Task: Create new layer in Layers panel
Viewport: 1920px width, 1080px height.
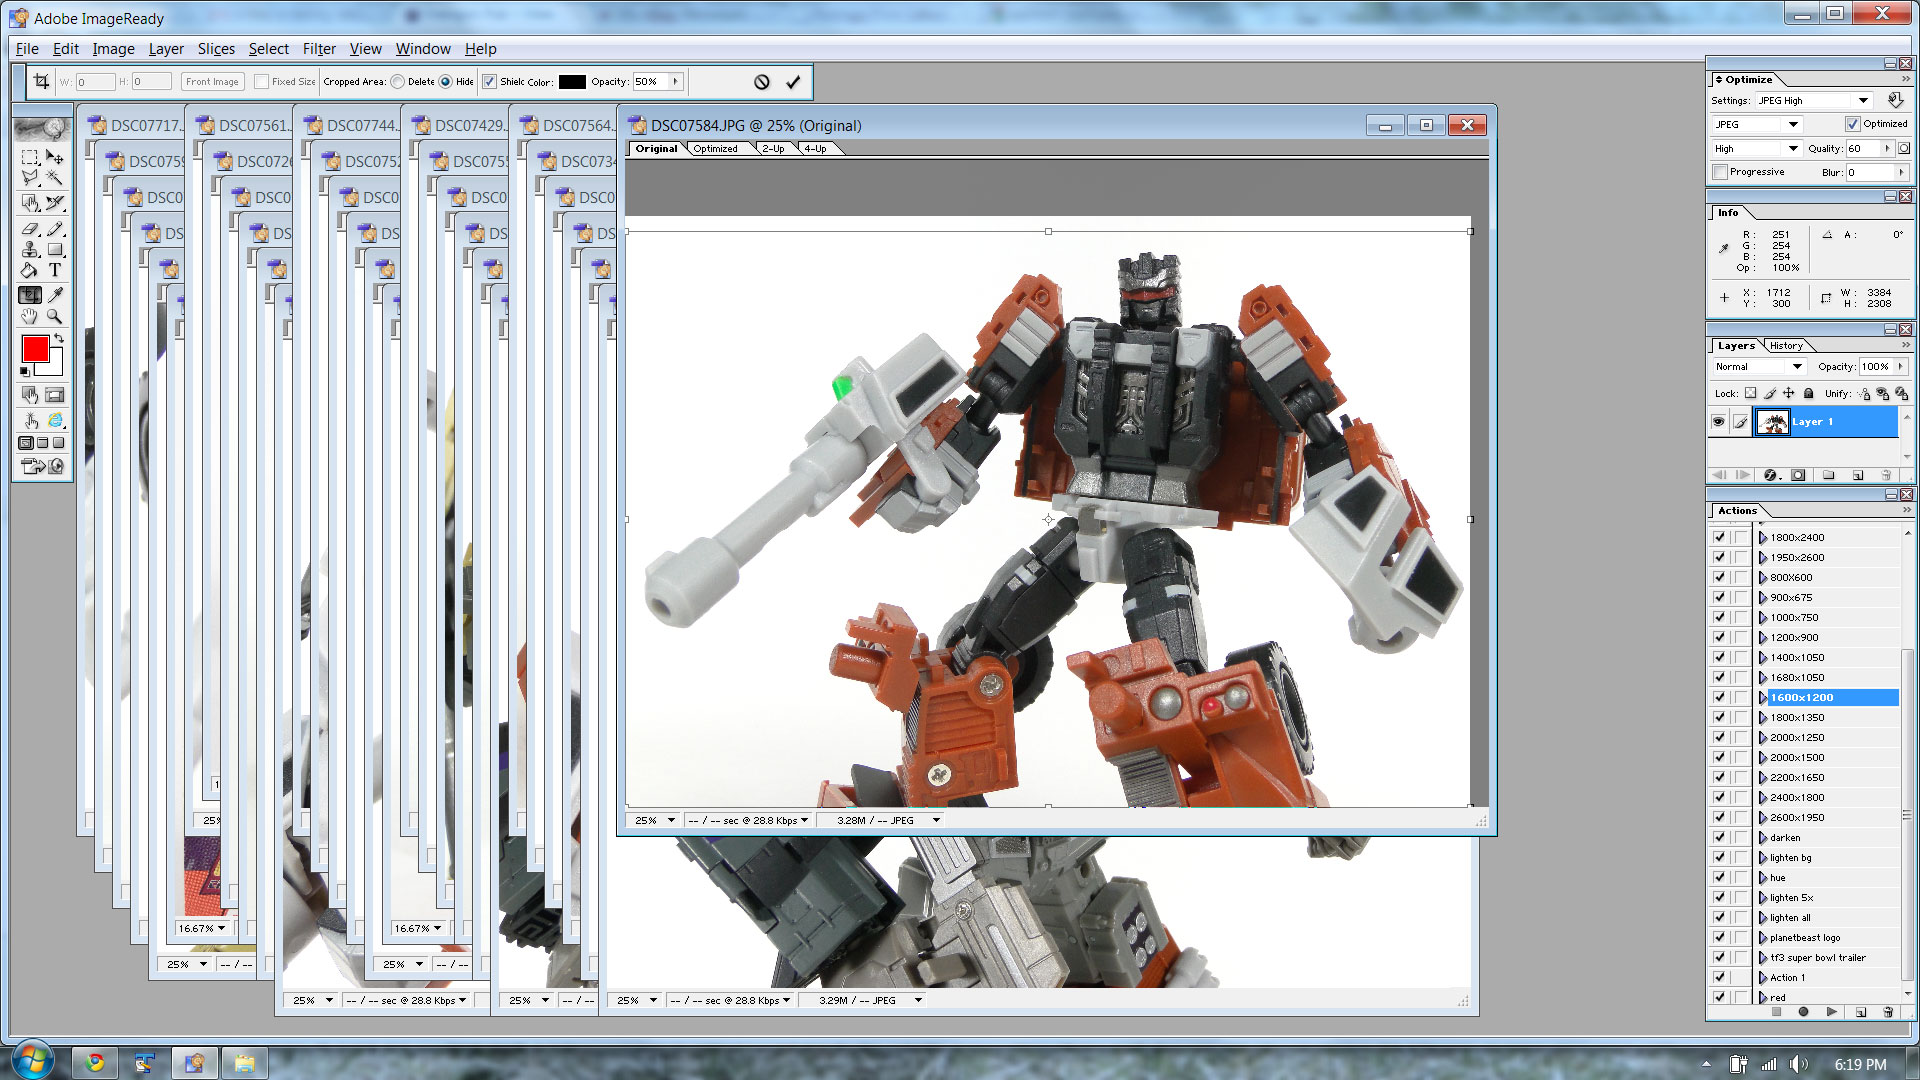Action: [1858, 475]
